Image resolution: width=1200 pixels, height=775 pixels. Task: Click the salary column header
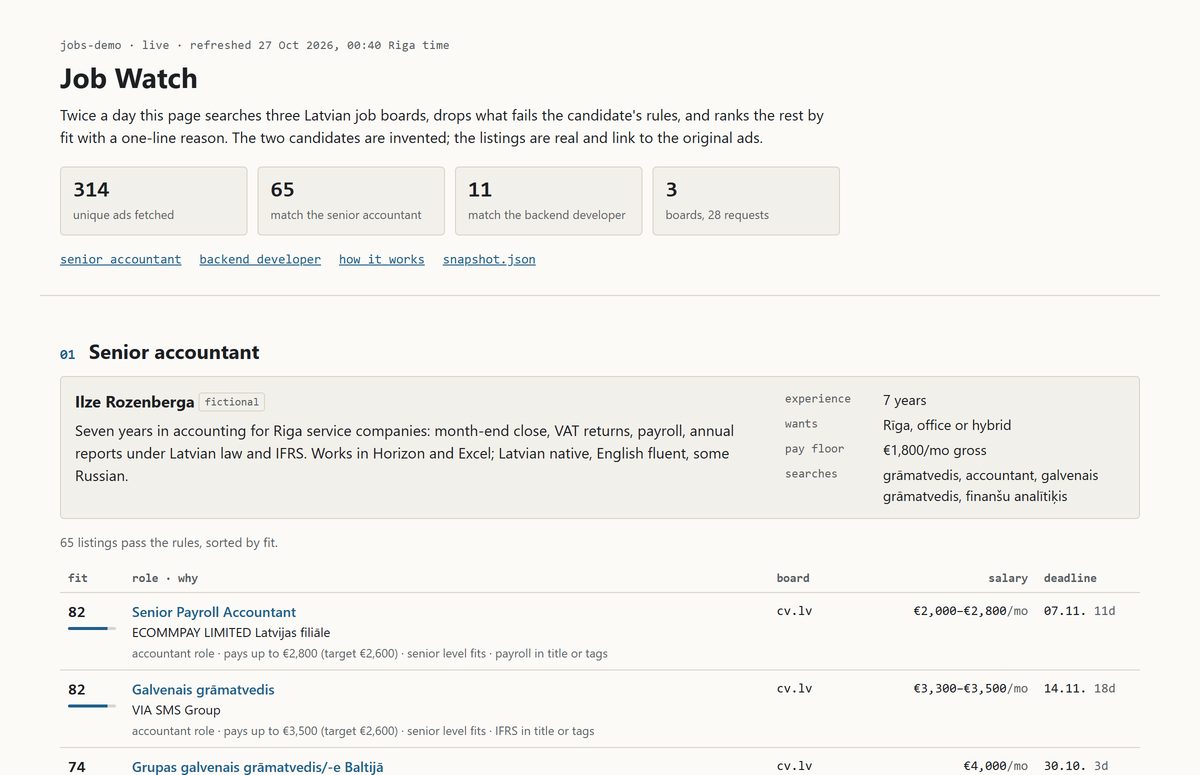click(1008, 578)
